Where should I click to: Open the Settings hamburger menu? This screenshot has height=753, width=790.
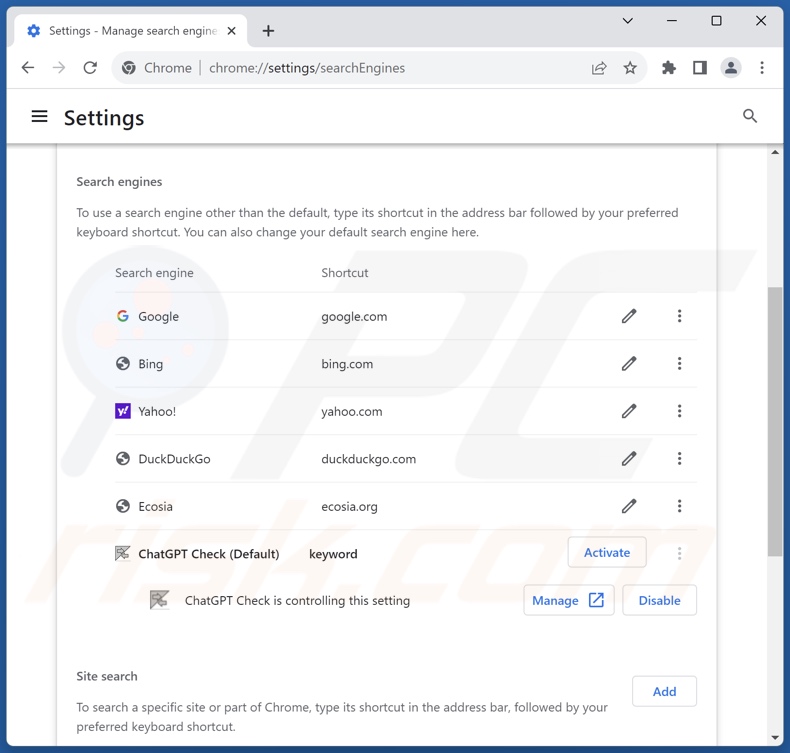tap(39, 117)
